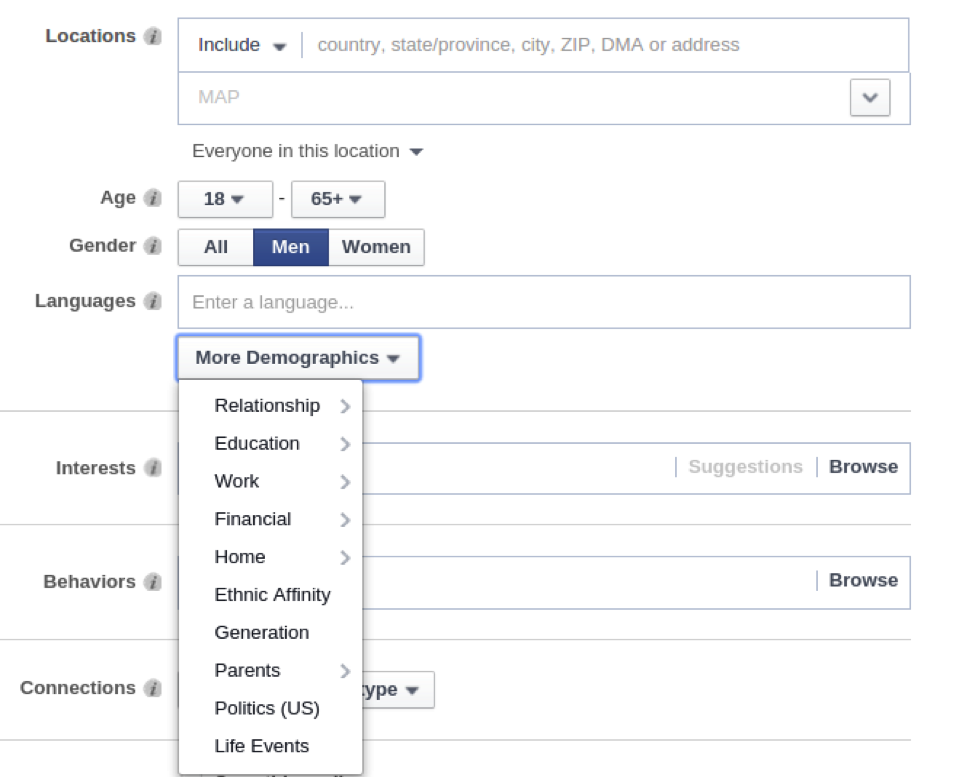This screenshot has width=975, height=778.
Task: Click Browse next to Interests
Action: 863,466
